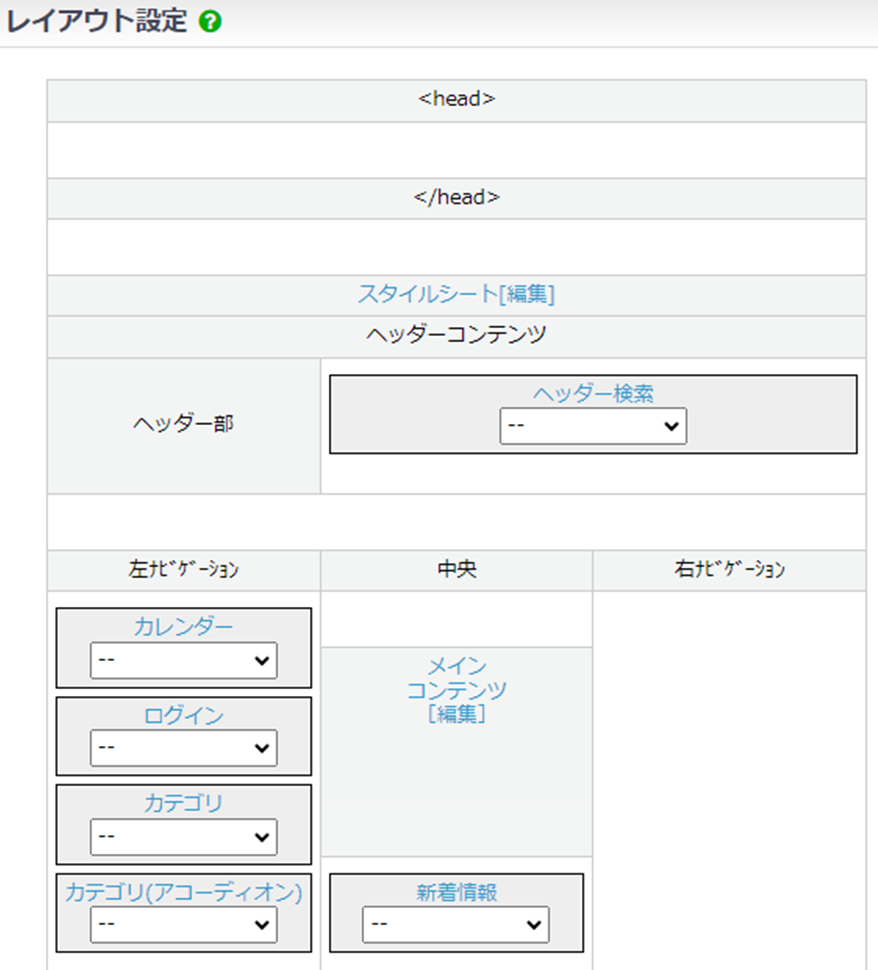Click the empty area under <head>
This screenshot has height=970, width=878.
coord(456,150)
